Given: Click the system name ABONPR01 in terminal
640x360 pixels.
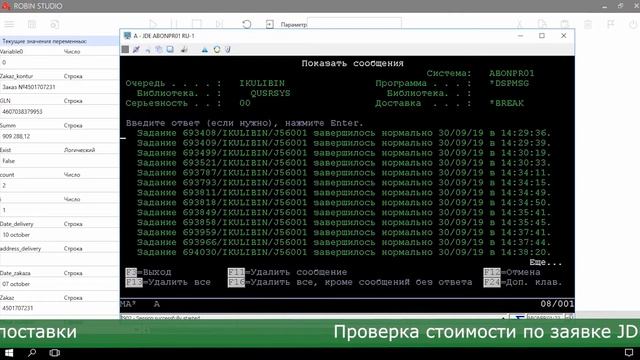Looking at the screenshot, I should click(x=511, y=73).
